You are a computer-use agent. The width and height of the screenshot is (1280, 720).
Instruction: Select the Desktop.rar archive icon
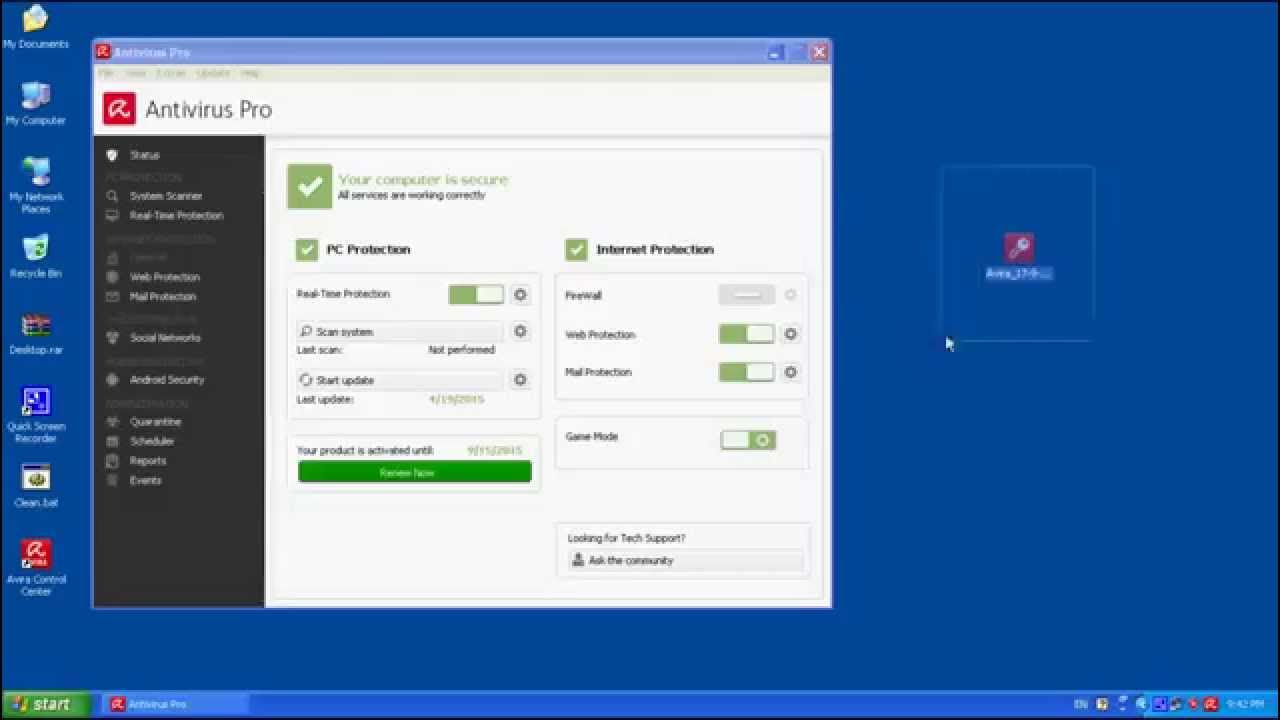coord(36,334)
